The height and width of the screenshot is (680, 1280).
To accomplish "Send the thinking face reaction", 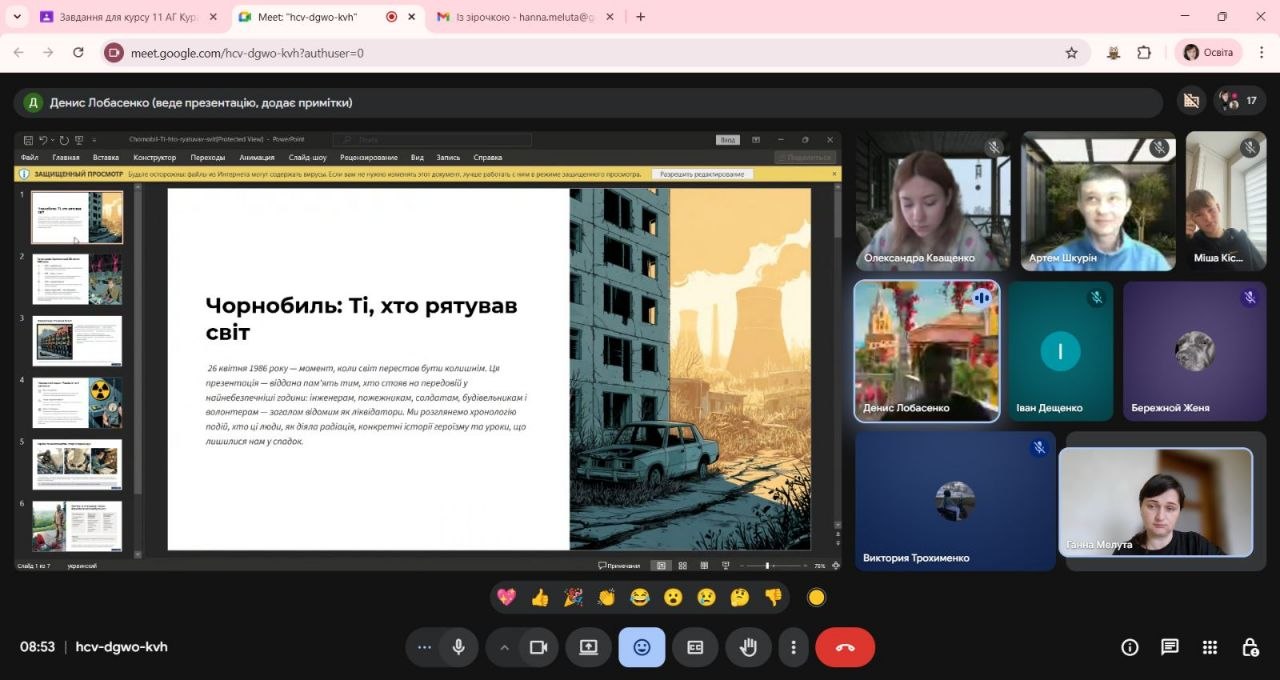I will 740,597.
